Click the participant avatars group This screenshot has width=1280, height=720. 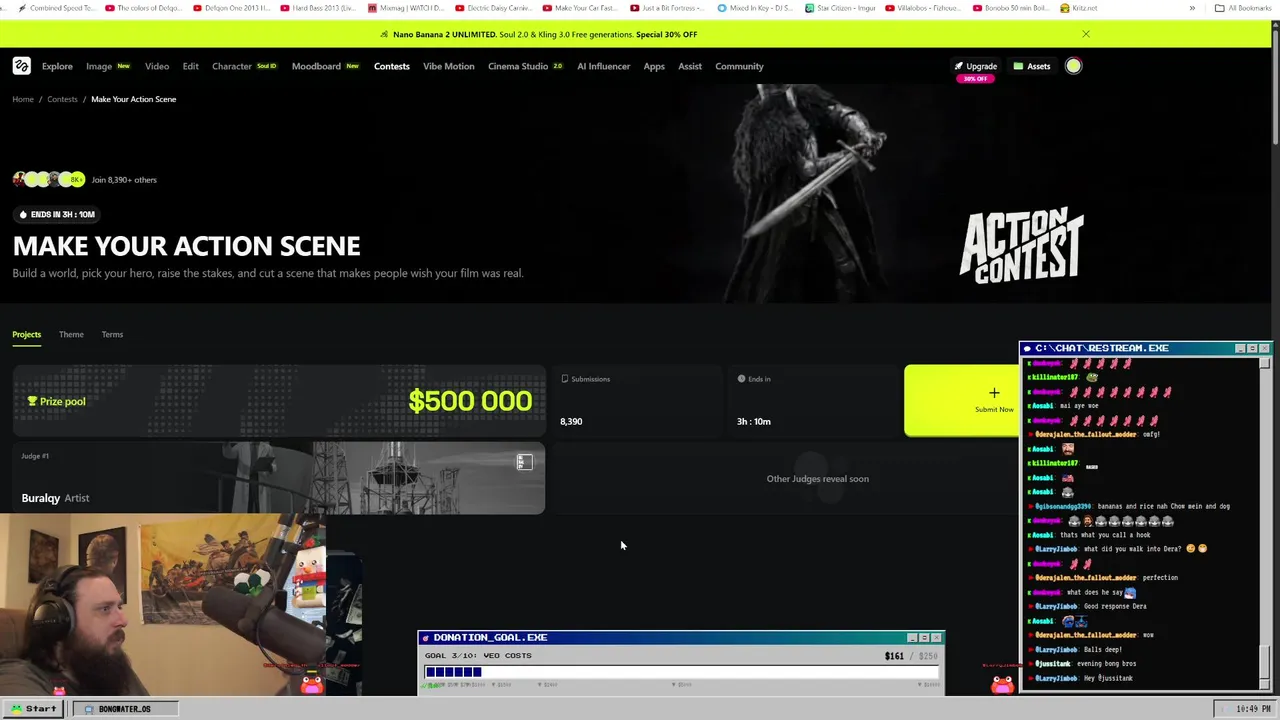tap(48, 179)
